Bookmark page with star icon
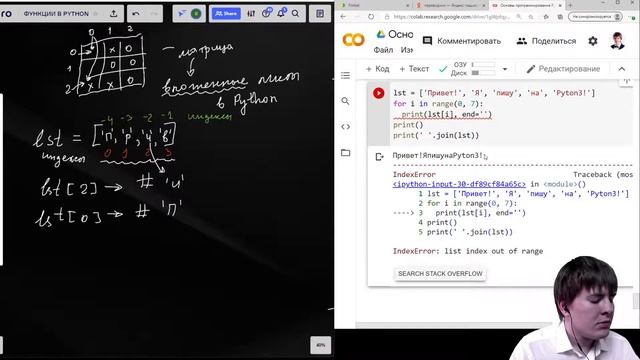Image resolution: width=640 pixels, height=360 pixels. (x=531, y=17)
